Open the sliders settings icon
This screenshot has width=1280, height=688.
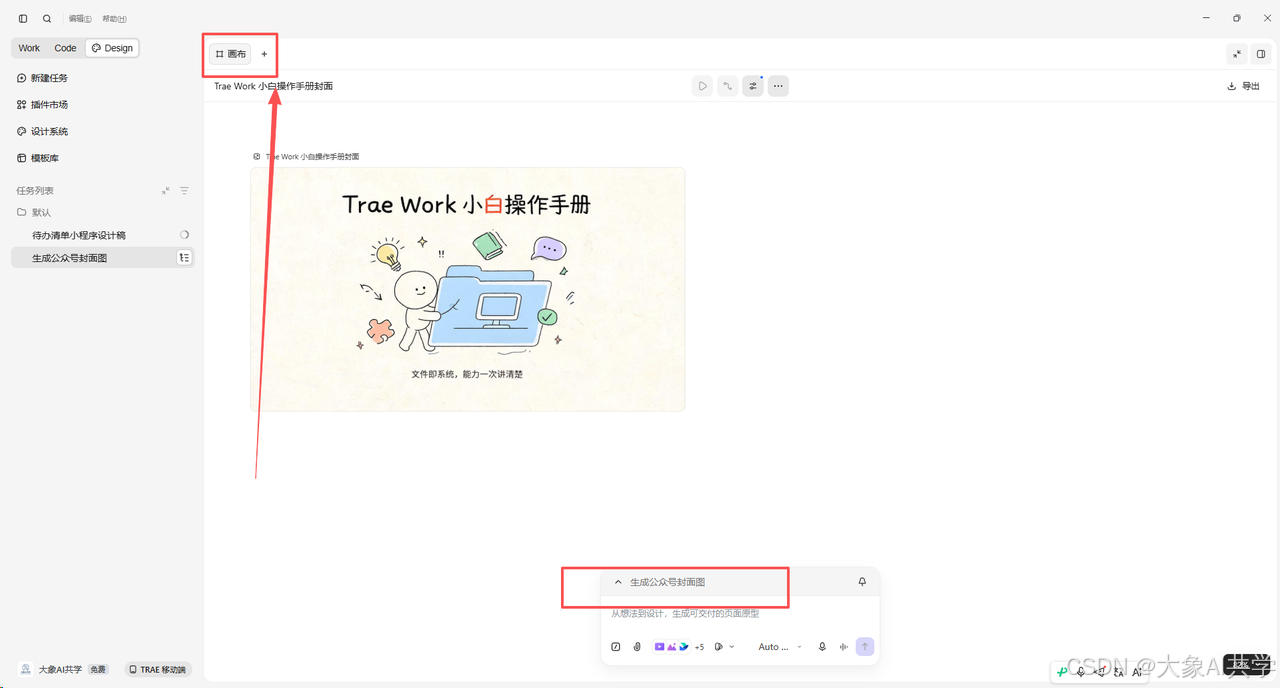(x=753, y=86)
